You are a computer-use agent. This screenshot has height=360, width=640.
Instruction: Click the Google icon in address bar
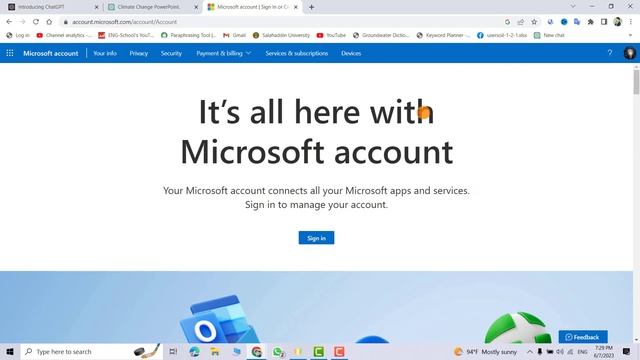(507, 22)
